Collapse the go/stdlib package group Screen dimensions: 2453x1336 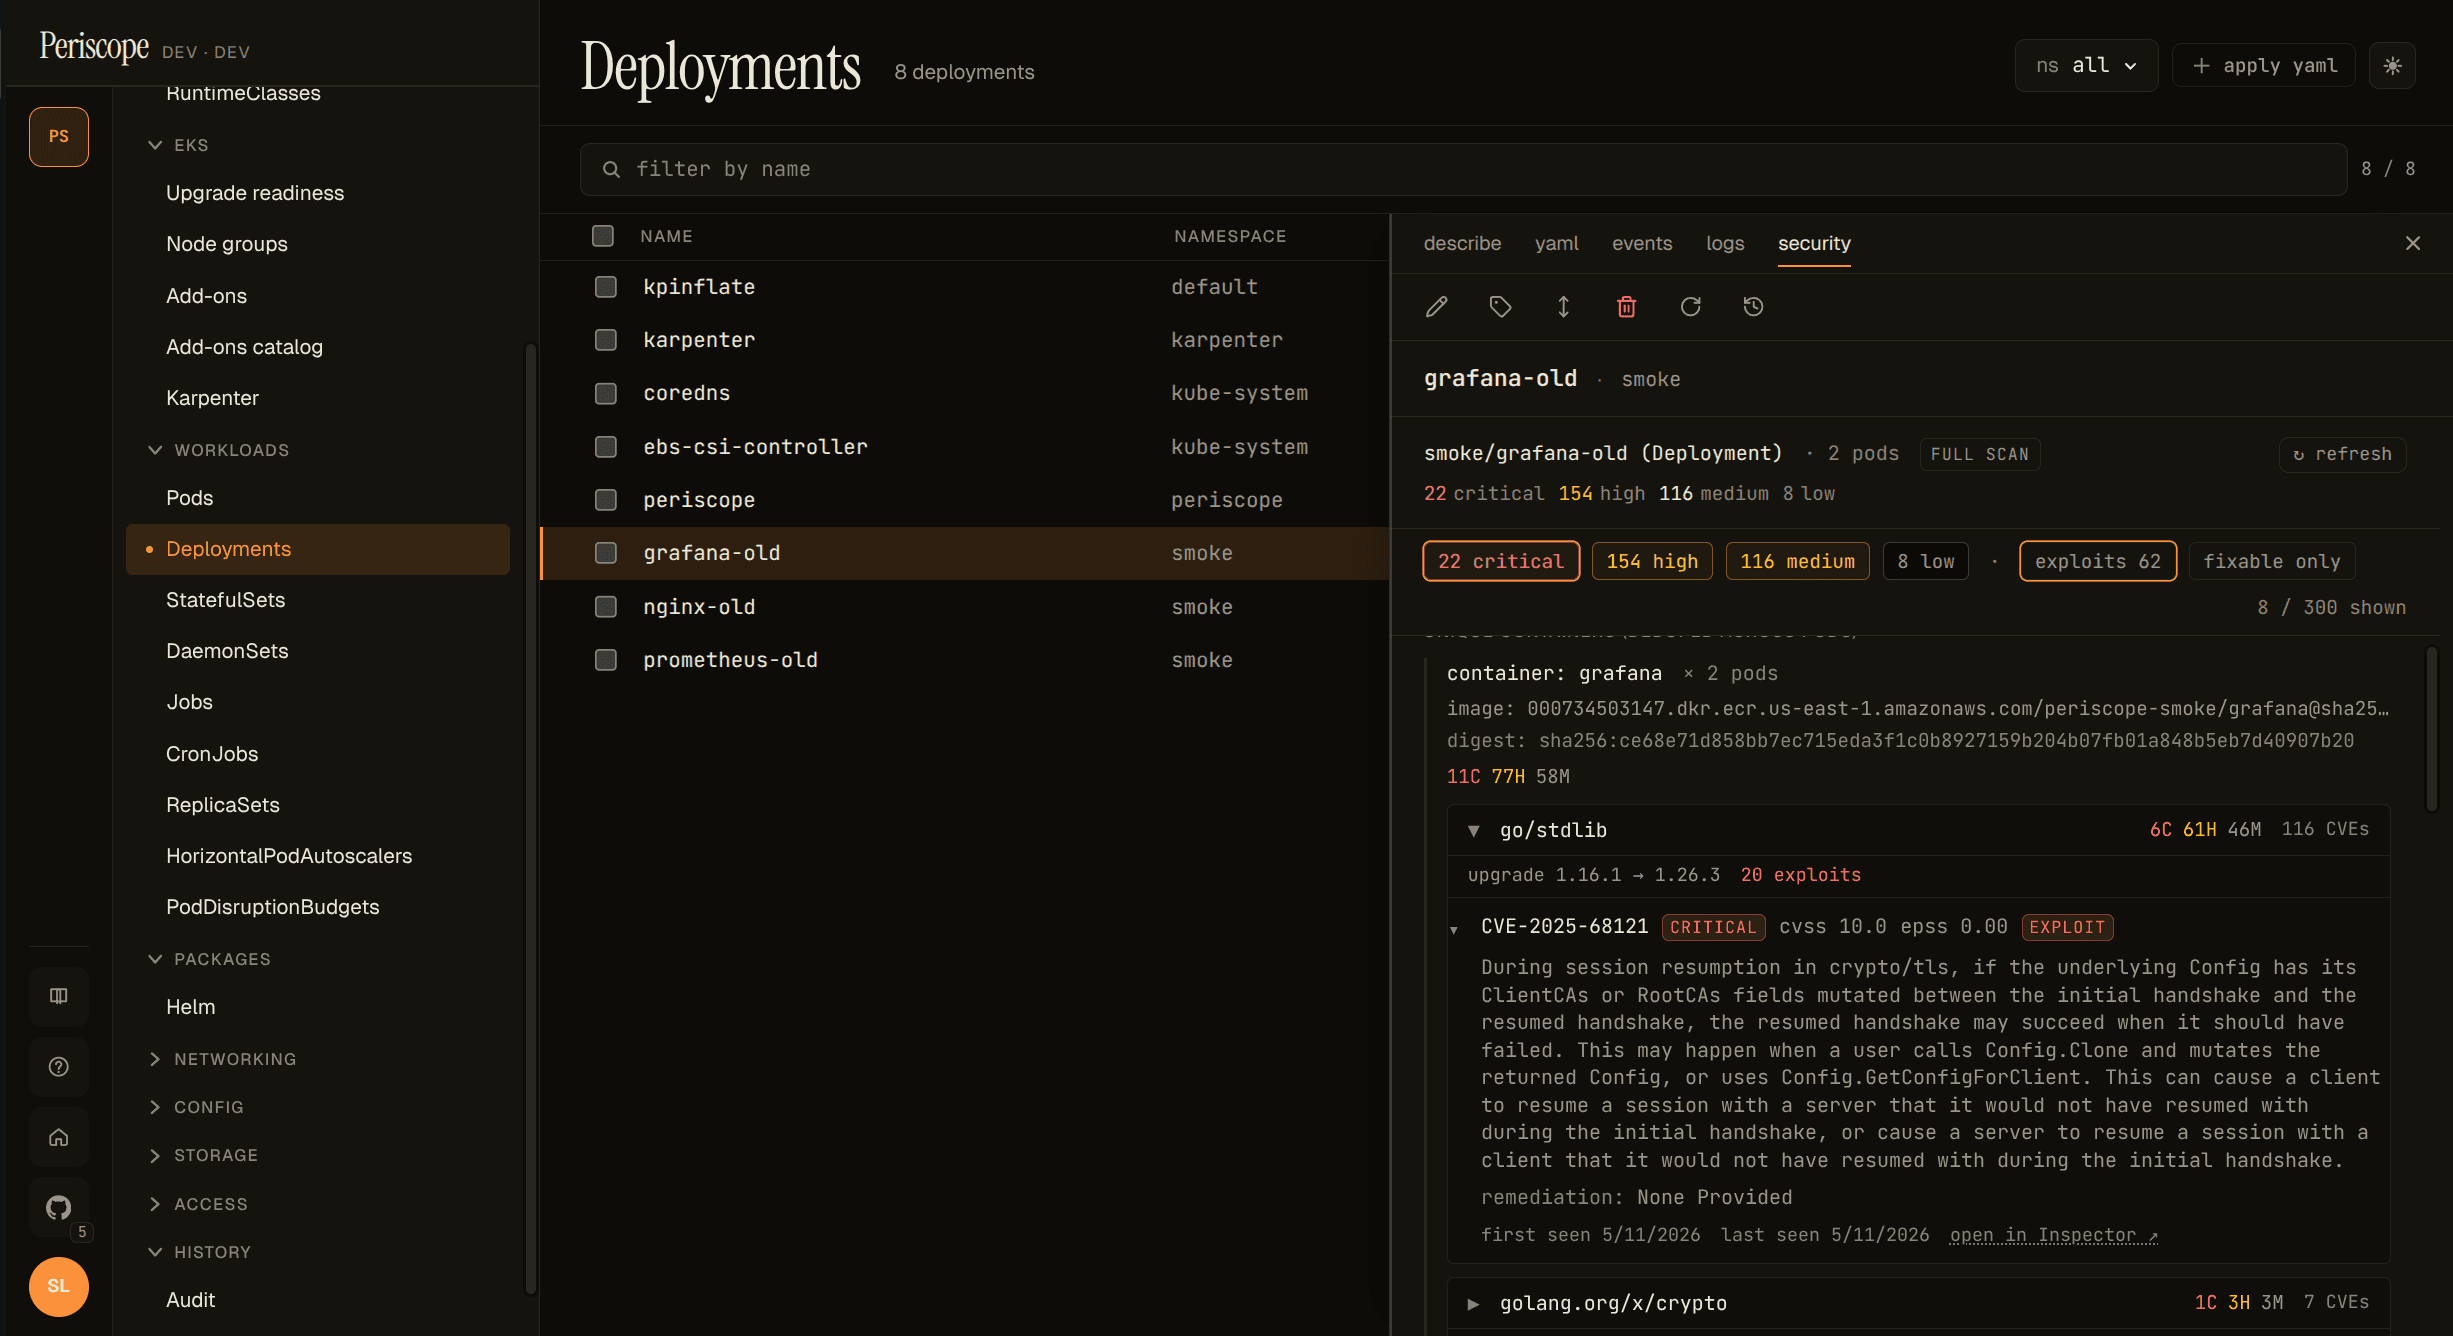[x=1473, y=830]
